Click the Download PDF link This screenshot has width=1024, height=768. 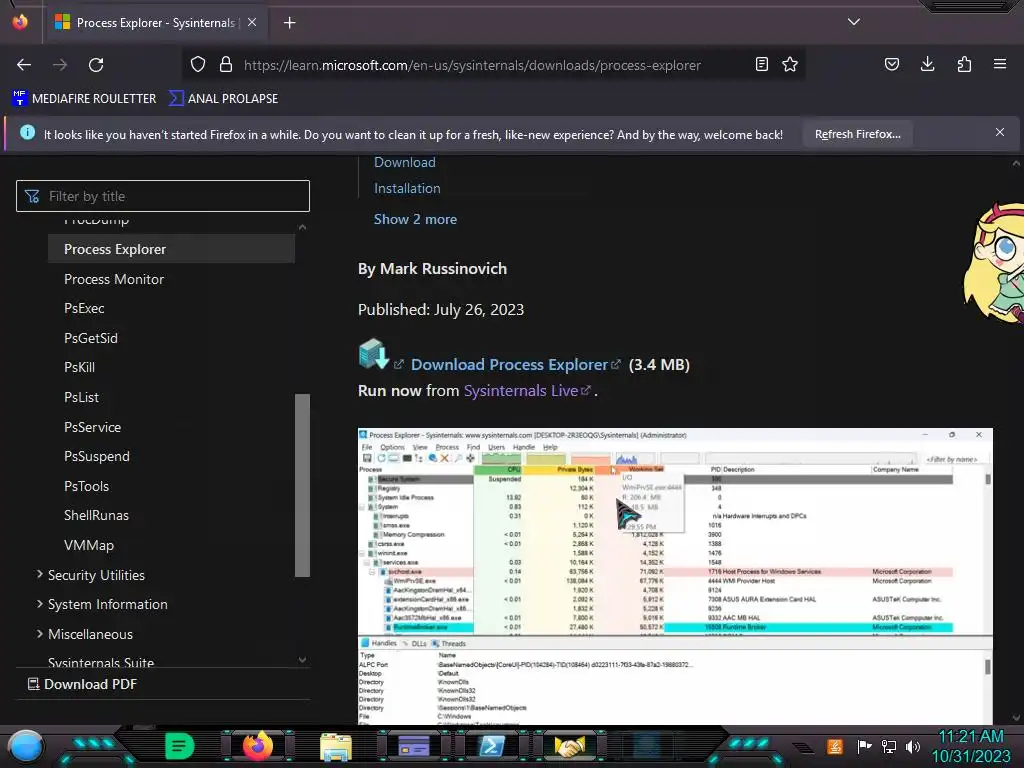pos(82,684)
